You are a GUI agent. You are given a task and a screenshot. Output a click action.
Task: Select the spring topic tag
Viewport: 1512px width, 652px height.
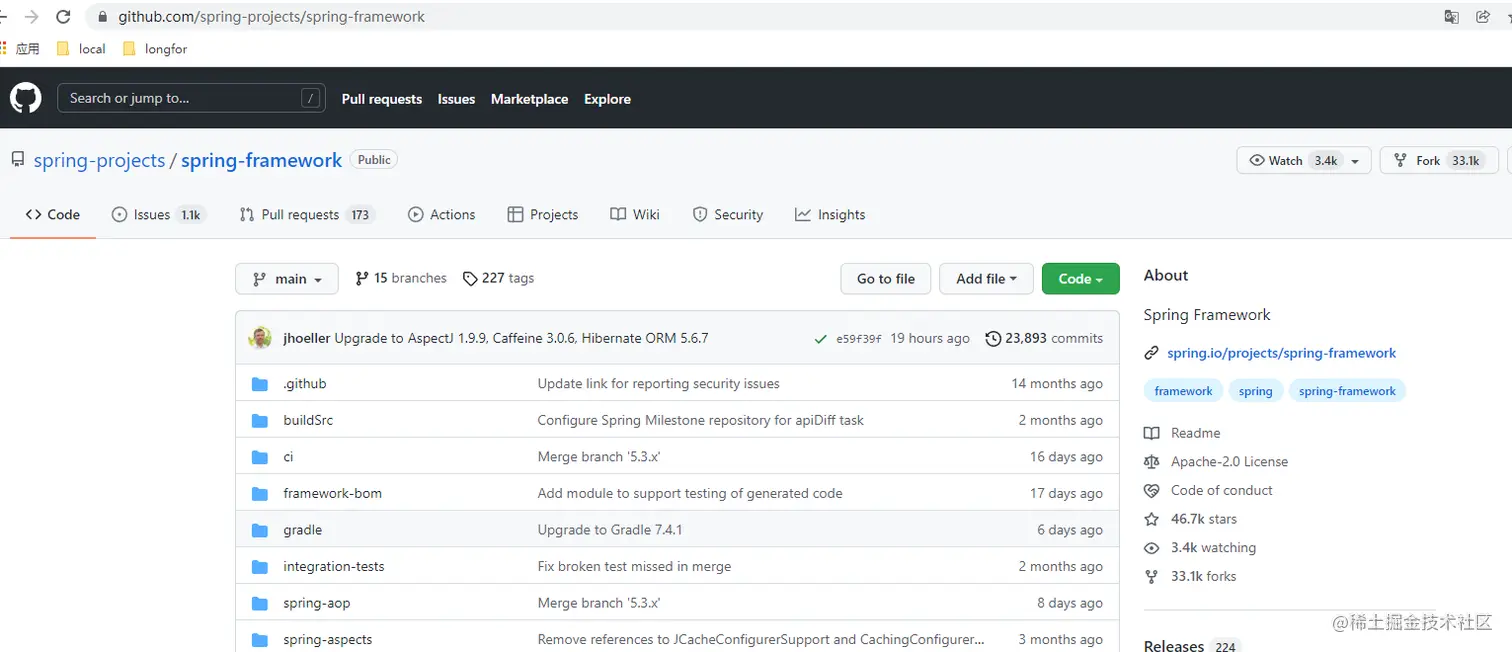pyautogui.click(x=1255, y=391)
